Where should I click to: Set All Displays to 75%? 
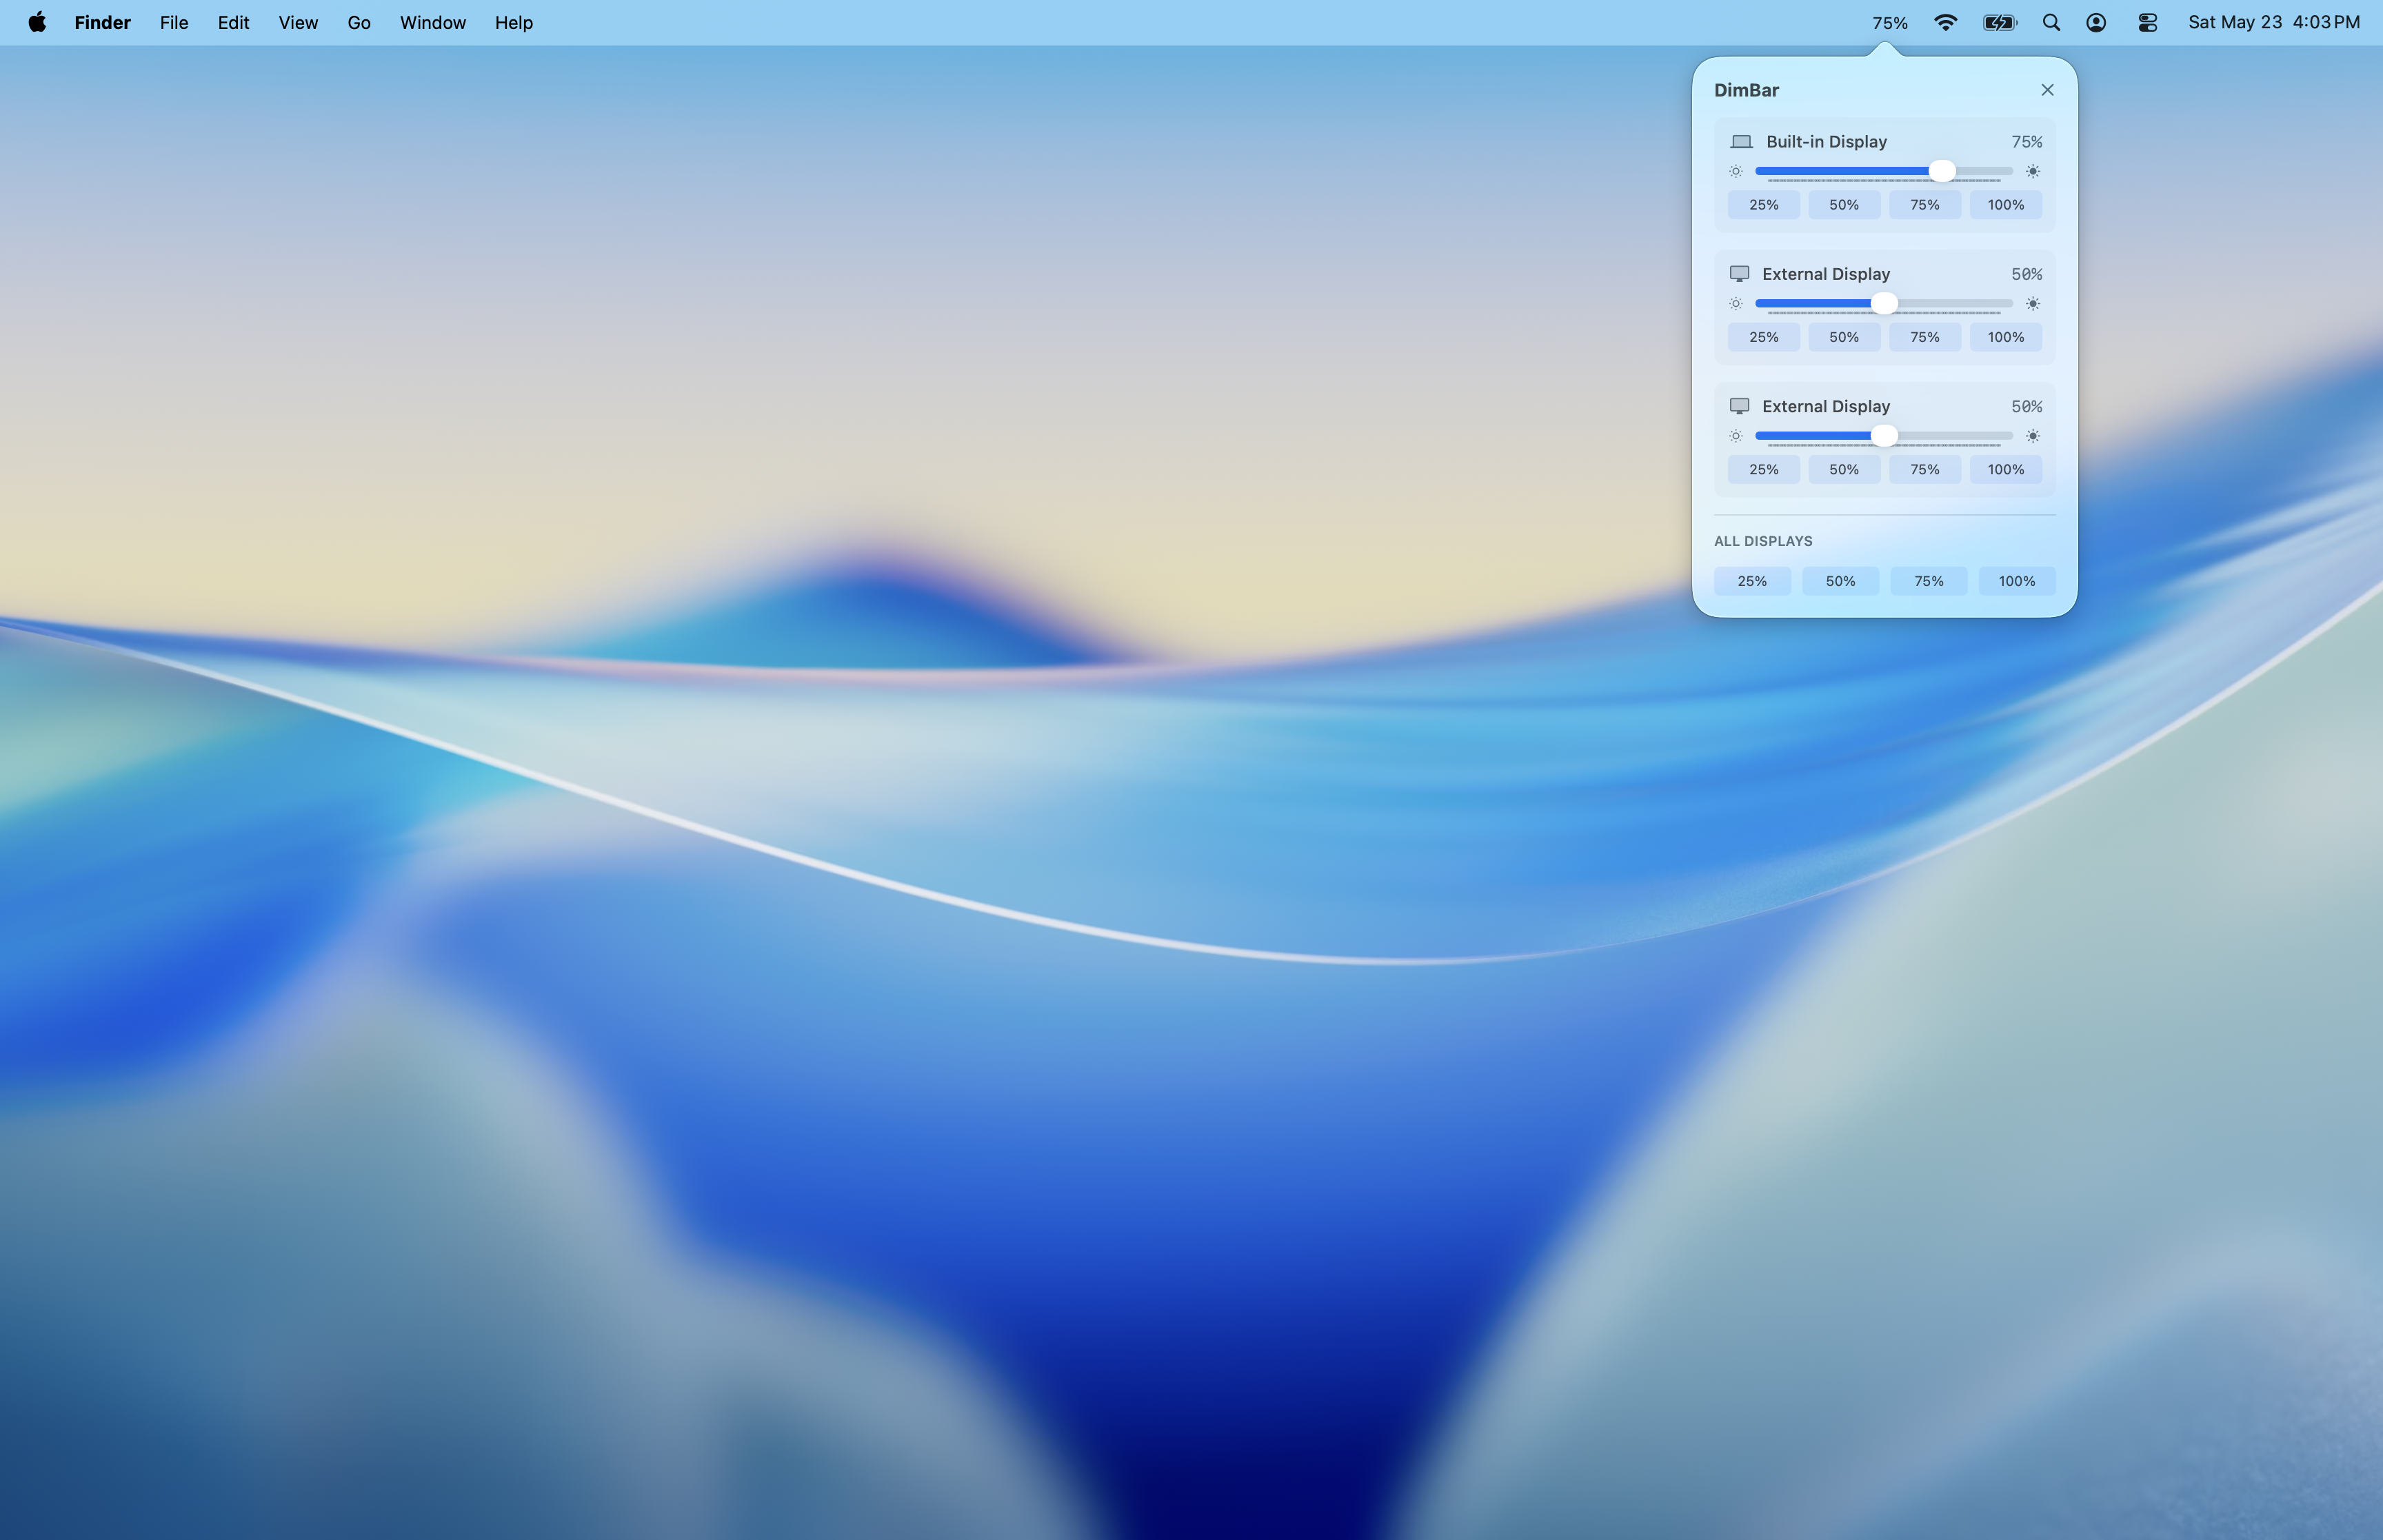click(x=1928, y=581)
